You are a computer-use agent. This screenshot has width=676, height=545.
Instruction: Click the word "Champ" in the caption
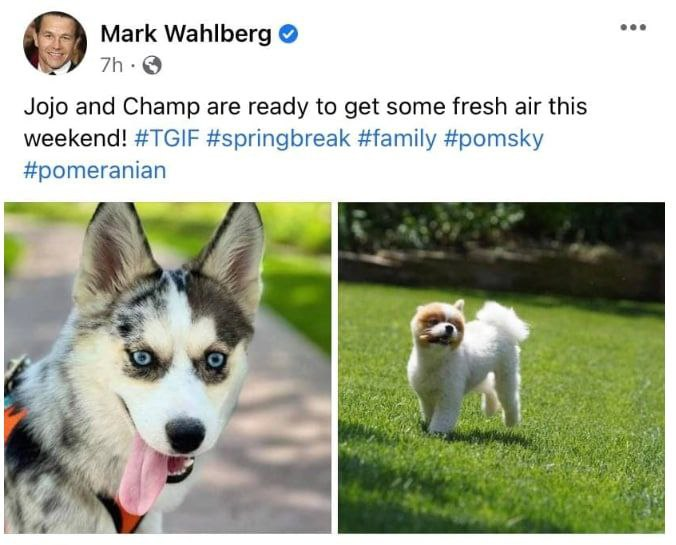(161, 107)
